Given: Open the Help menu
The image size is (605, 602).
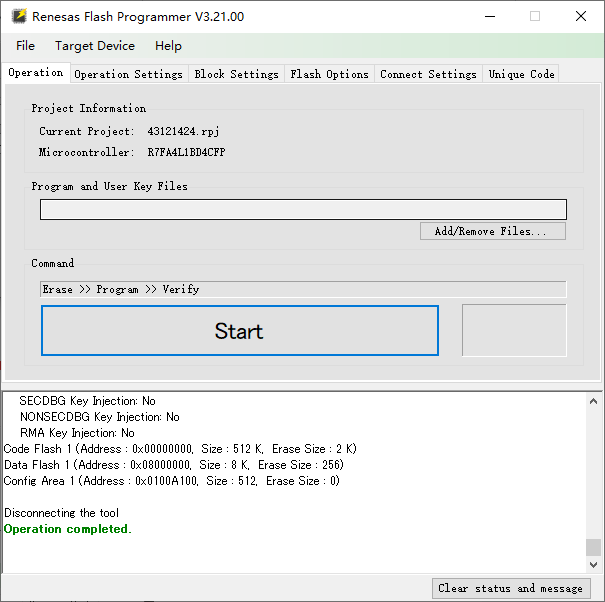Looking at the screenshot, I should coord(168,46).
